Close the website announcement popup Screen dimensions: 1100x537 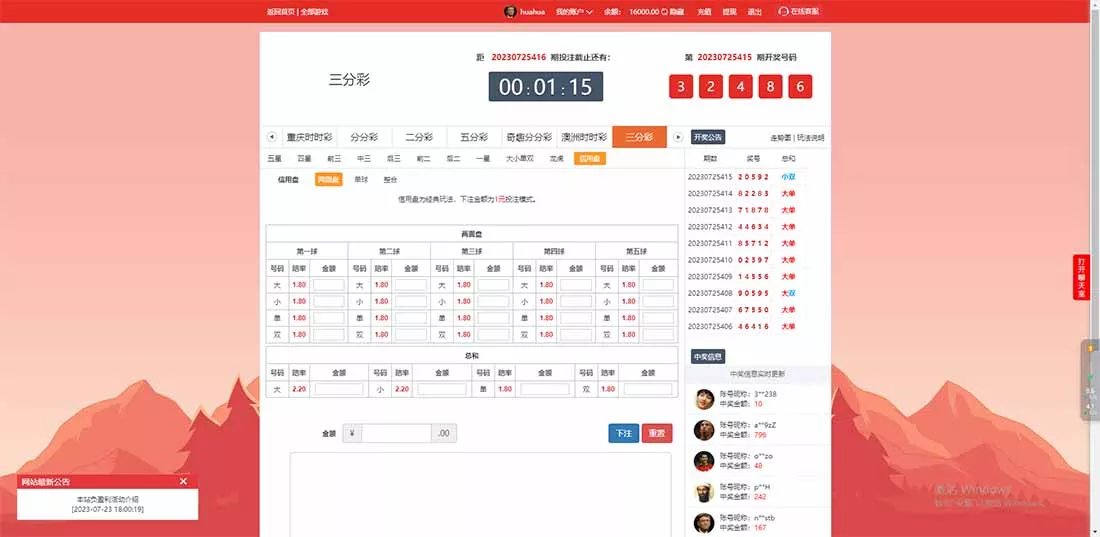point(183,481)
